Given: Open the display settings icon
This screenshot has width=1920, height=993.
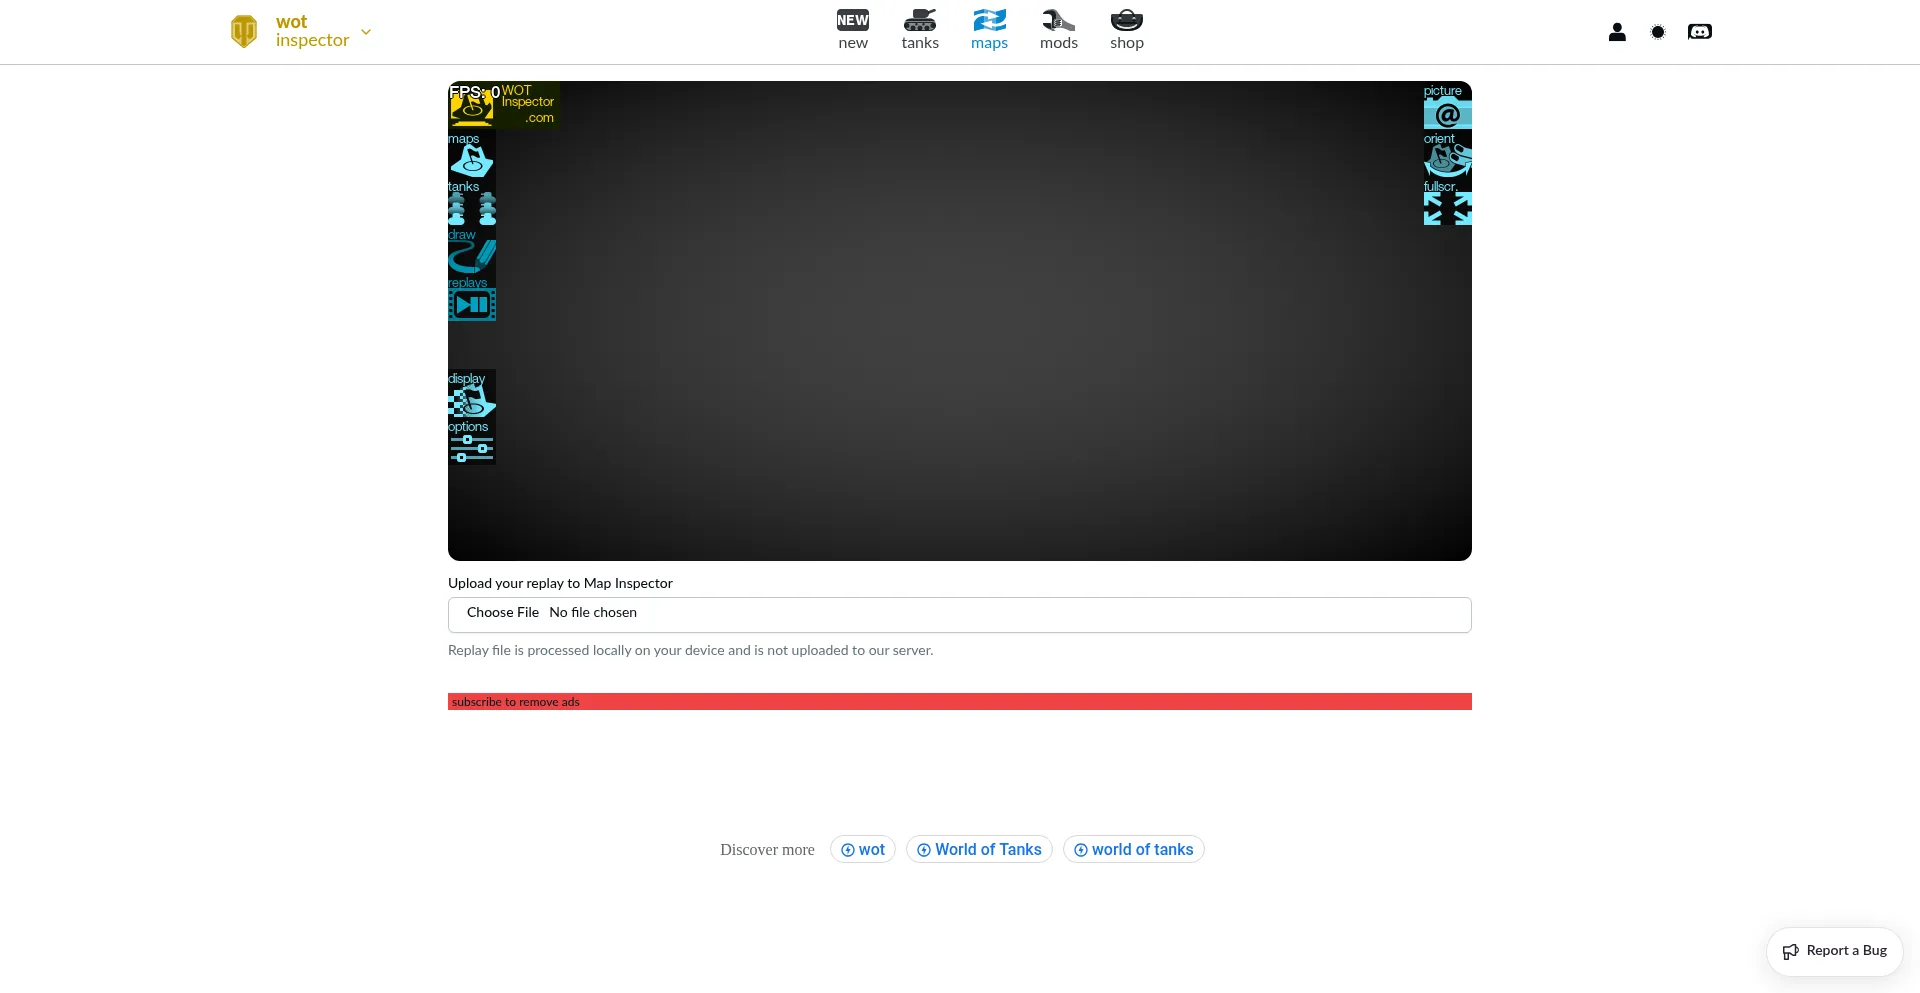Looking at the screenshot, I should point(471,400).
